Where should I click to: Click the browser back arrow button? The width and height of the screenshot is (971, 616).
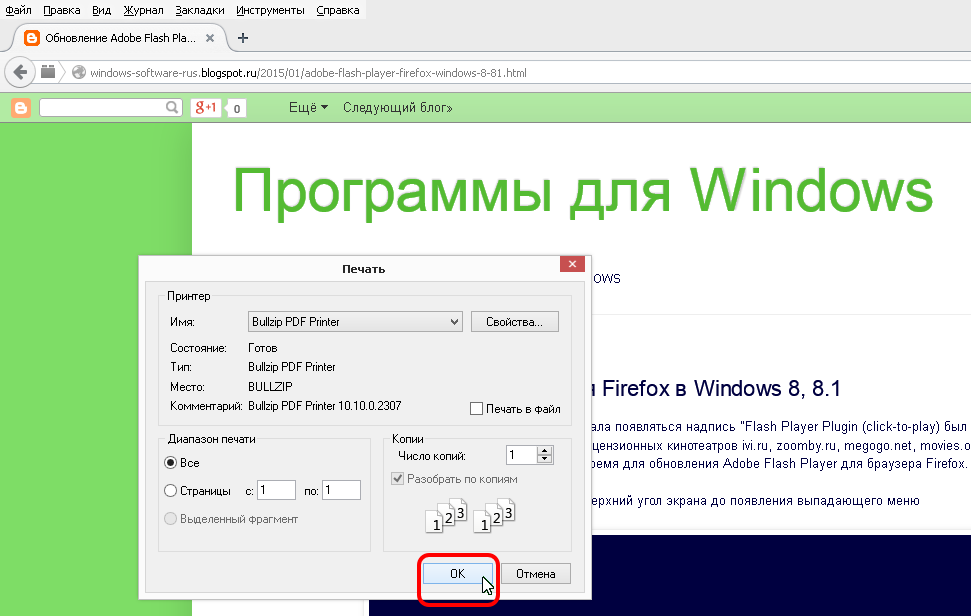[20, 72]
